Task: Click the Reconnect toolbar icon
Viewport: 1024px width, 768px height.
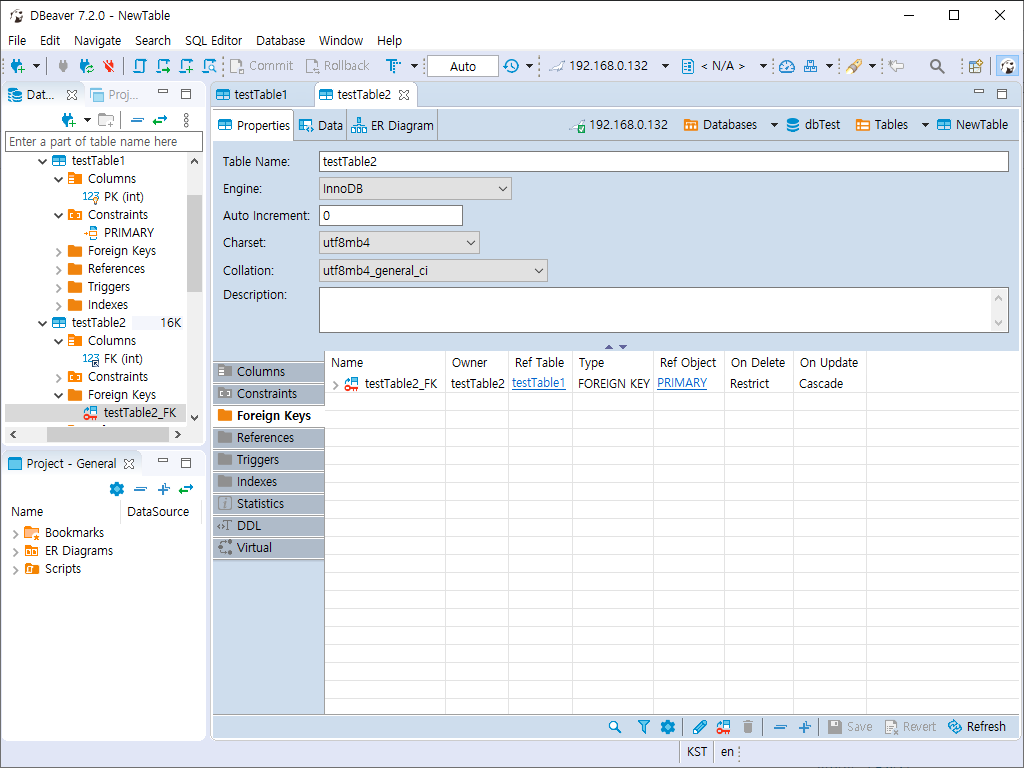Action: pos(86,66)
